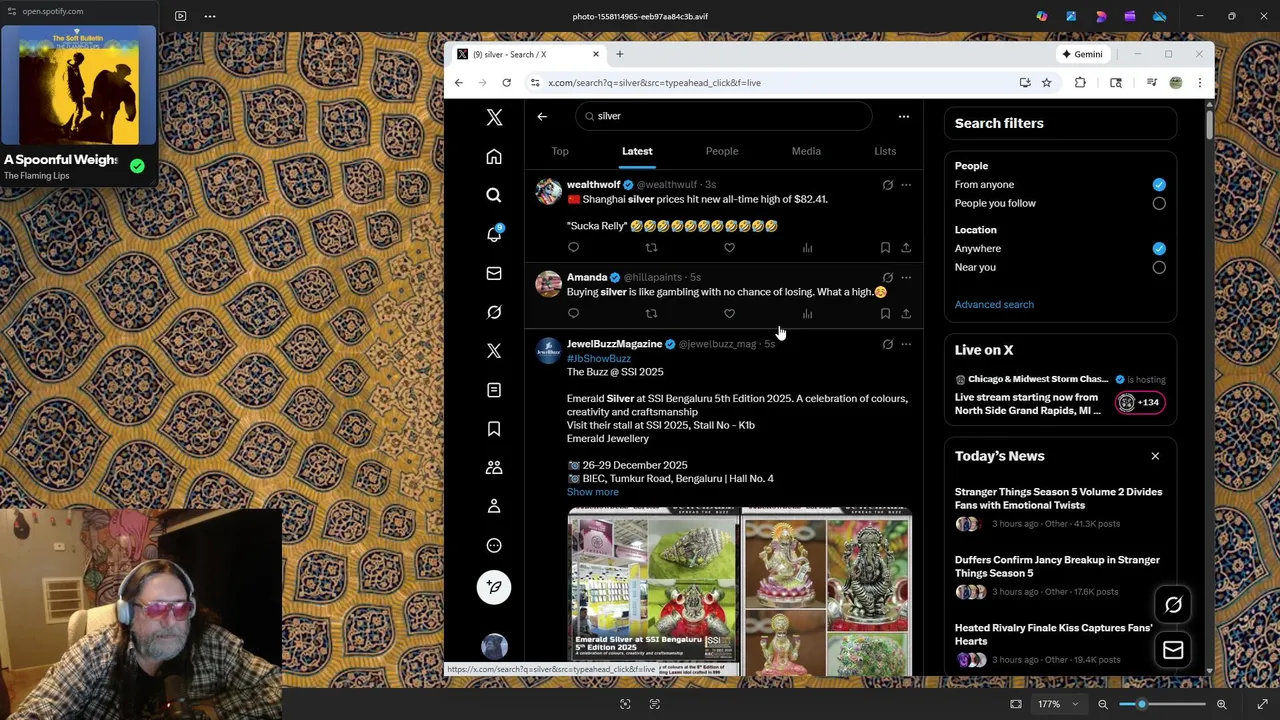Click the round Post compose button

(494, 587)
